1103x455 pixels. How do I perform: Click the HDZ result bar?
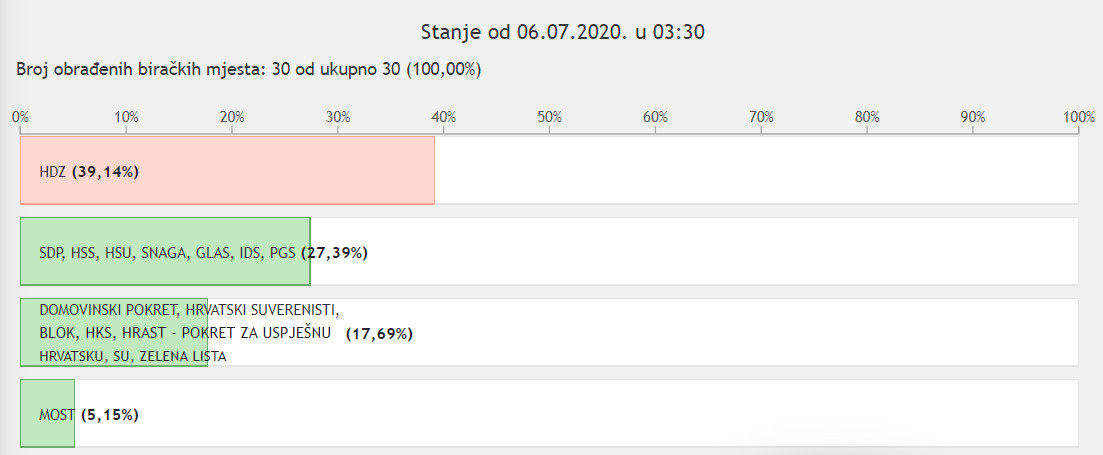pos(227,170)
